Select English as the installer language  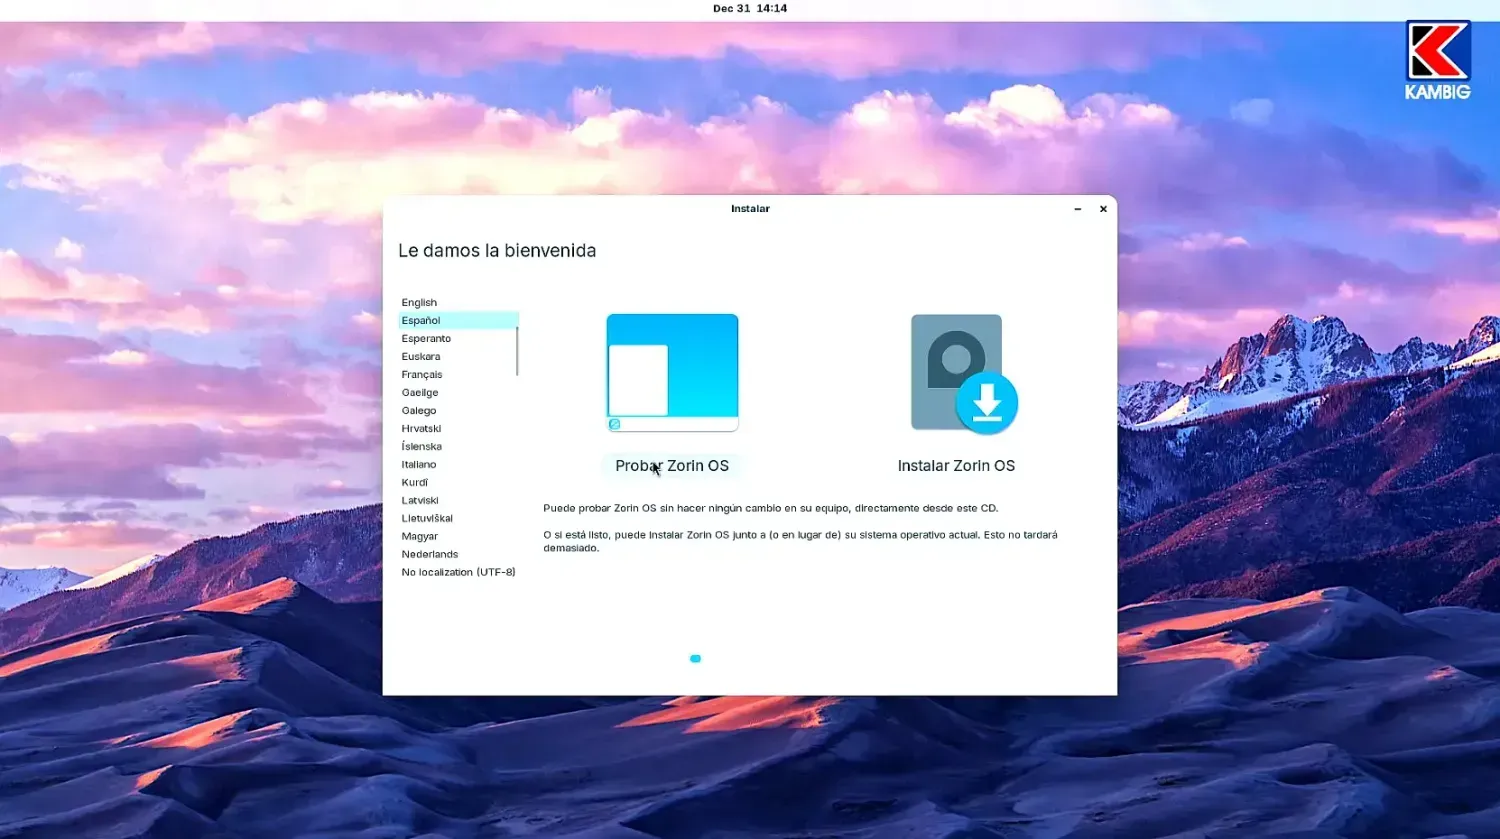pos(419,302)
